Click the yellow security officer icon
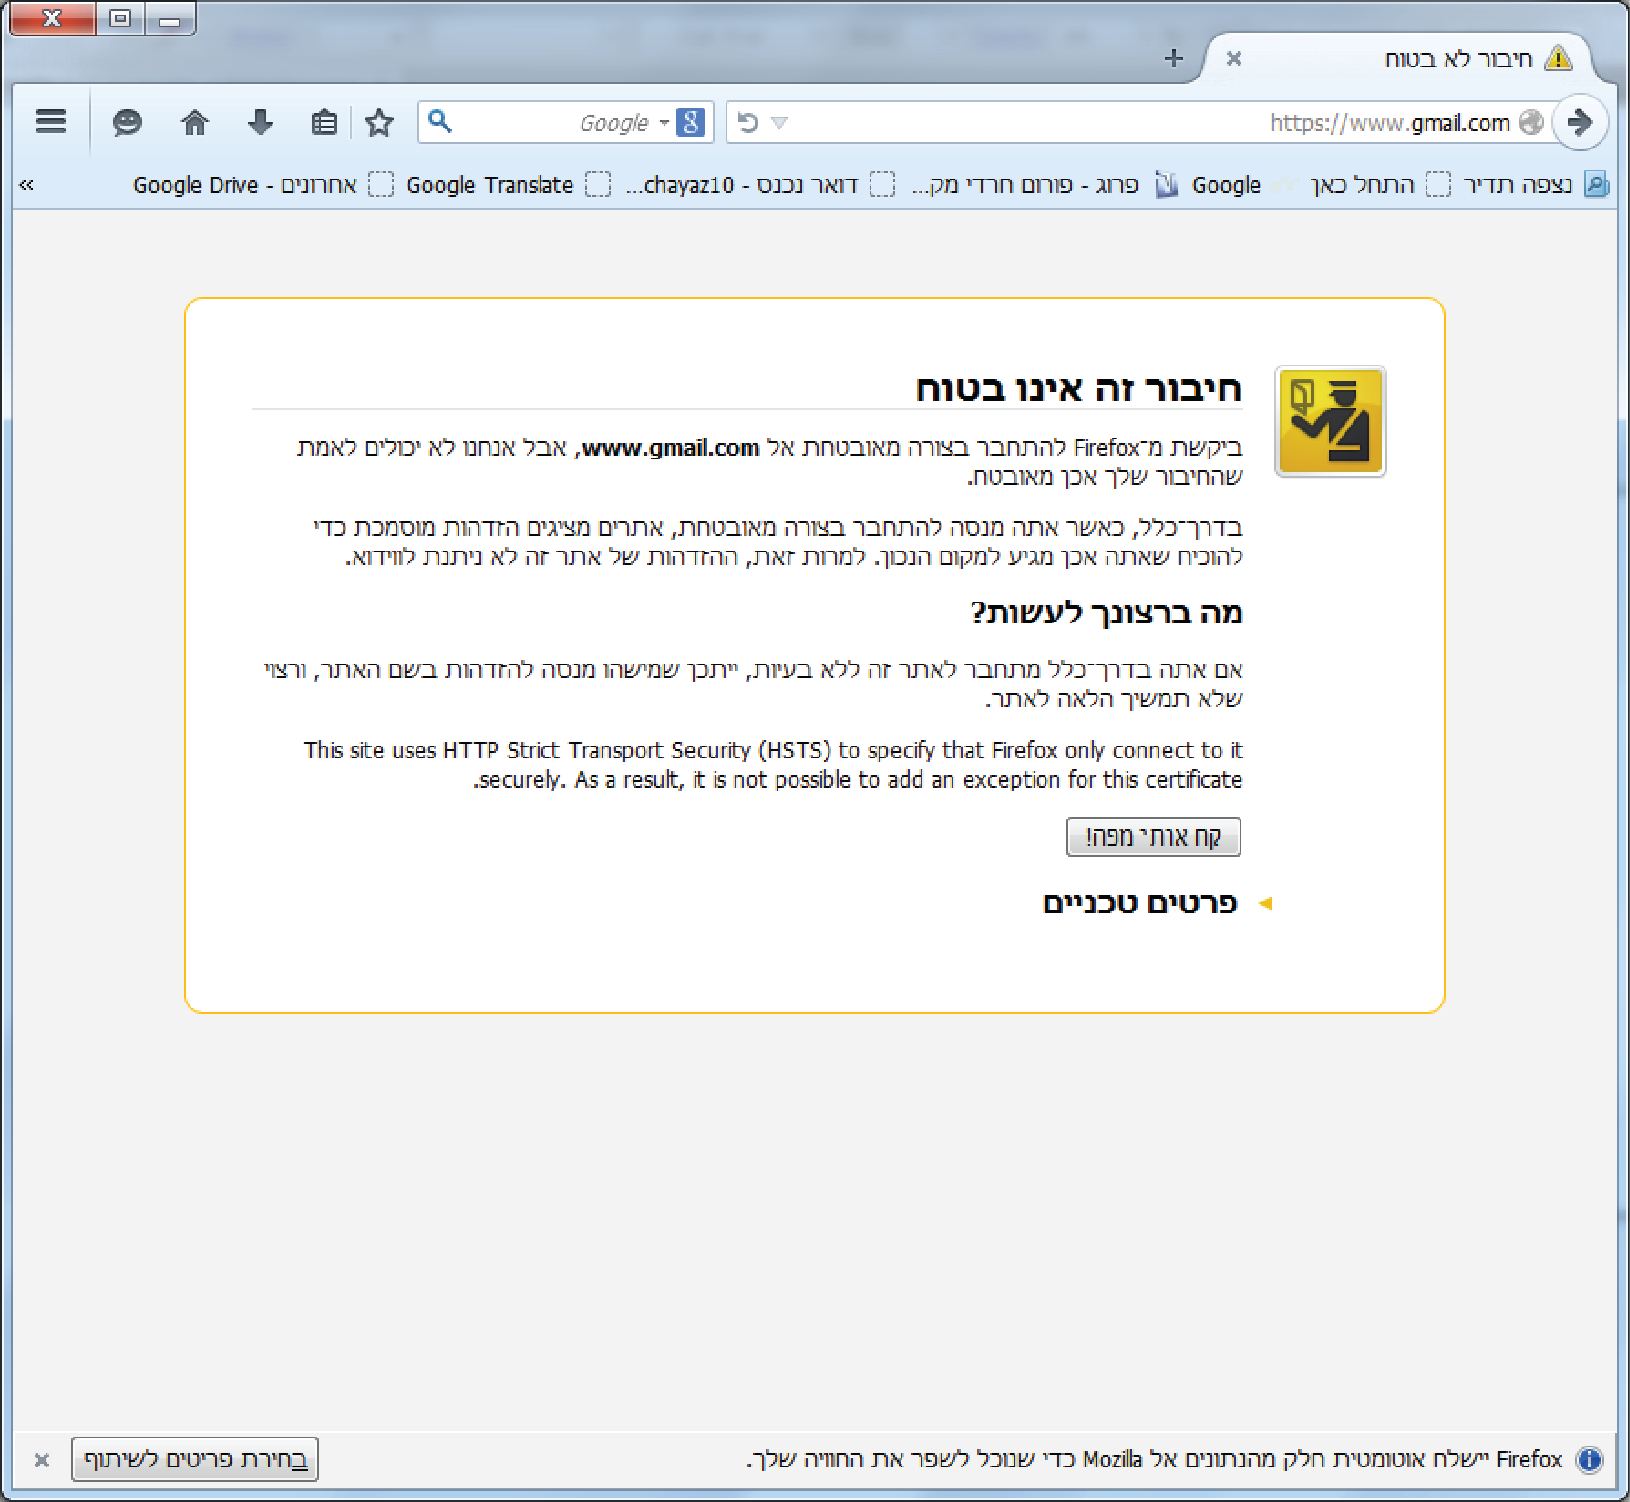The image size is (1630, 1502). click(1330, 421)
